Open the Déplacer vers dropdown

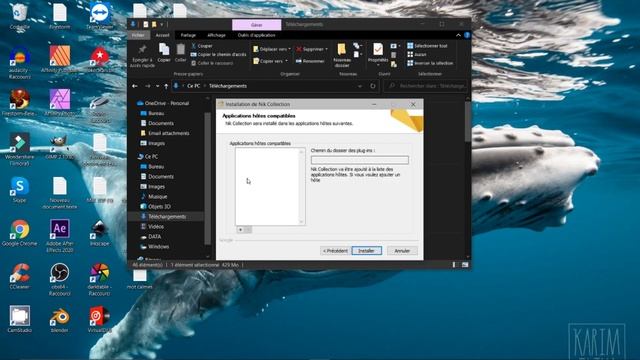tap(272, 49)
